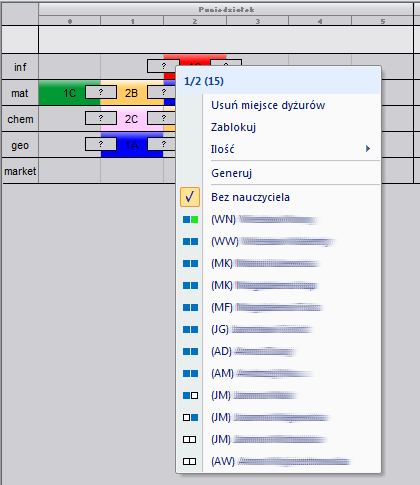Select Usuń miejsce dyżurów menu entry
Image resolution: width=420 pixels, height=485 pixels.
pyautogui.click(x=268, y=105)
